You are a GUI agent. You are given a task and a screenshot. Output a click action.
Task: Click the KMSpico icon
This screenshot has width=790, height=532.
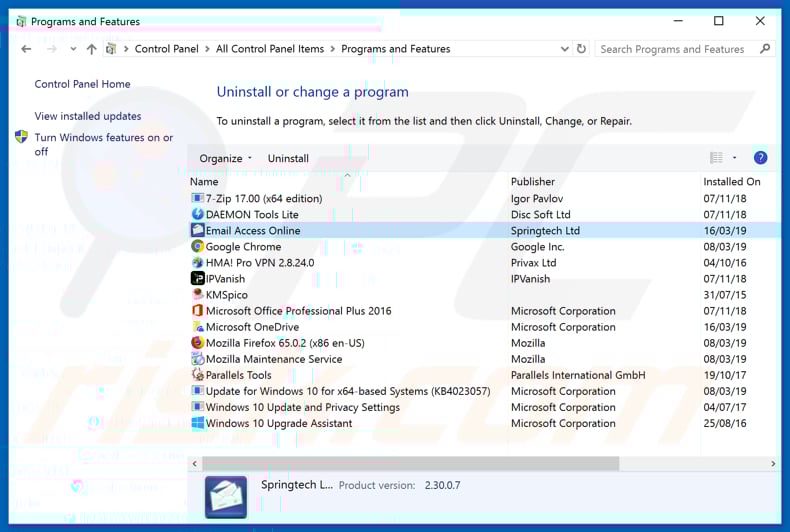[x=198, y=295]
